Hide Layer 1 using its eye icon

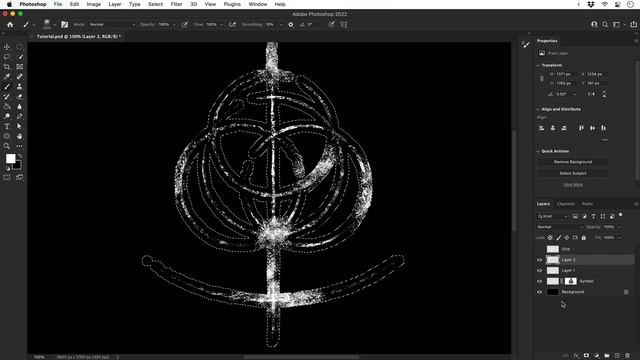pos(540,271)
